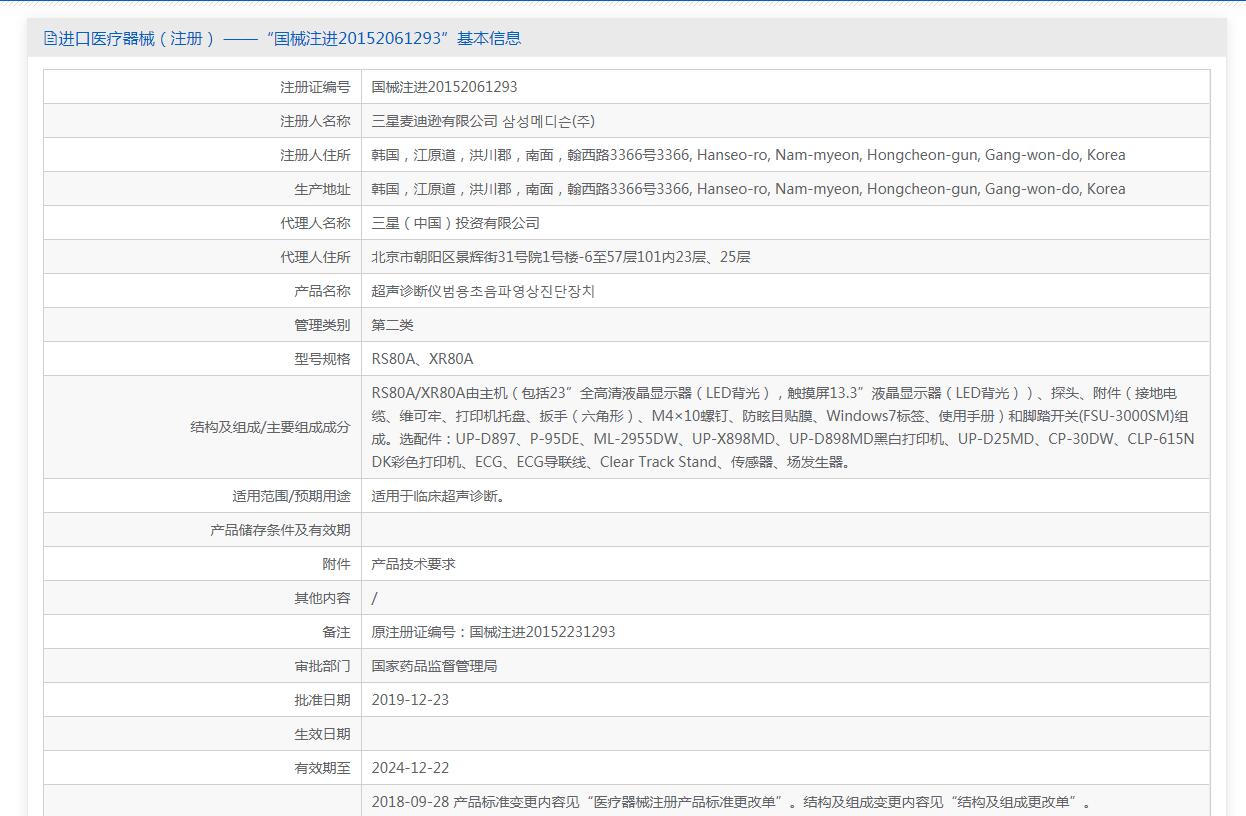Click the document icon before the page title
The width and height of the screenshot is (1246, 816).
tap(50, 39)
